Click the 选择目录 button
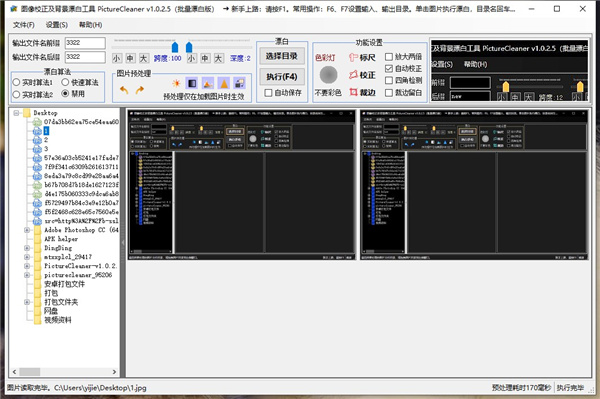This screenshot has width=600, height=399. point(282,56)
